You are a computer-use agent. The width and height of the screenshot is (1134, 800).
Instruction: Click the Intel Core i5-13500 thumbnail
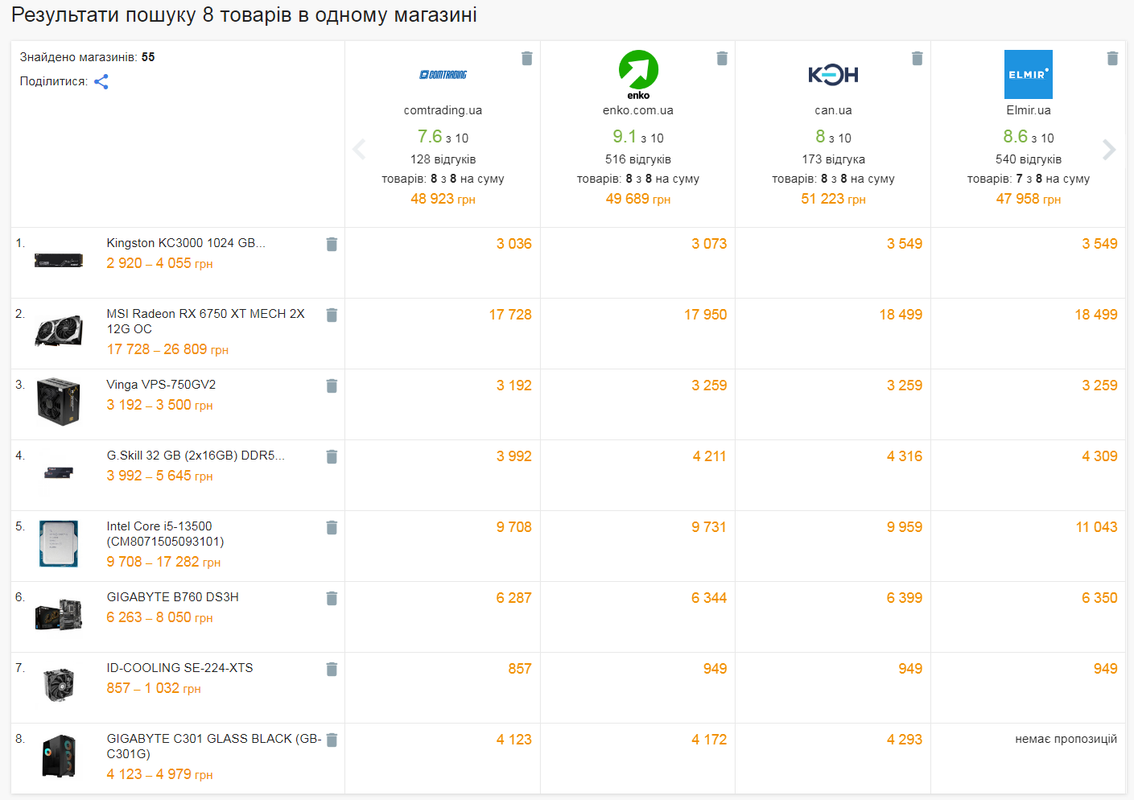(x=59, y=543)
